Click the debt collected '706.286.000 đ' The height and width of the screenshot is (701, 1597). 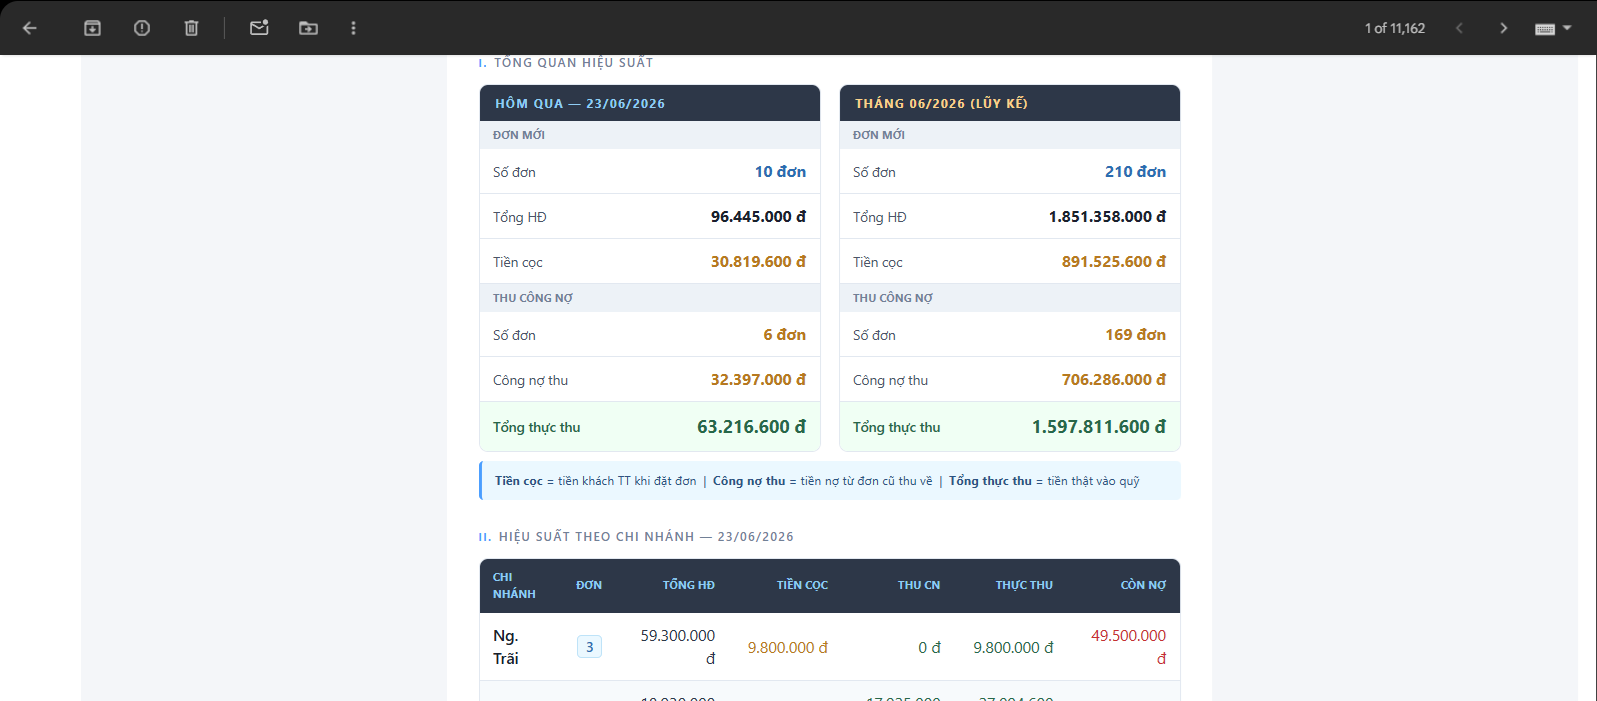[x=1114, y=380]
